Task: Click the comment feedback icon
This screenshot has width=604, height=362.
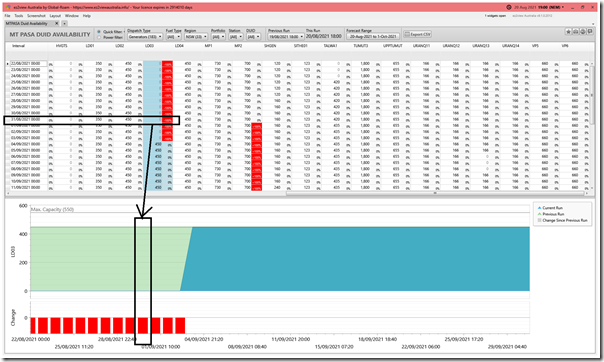Action: (590, 32)
